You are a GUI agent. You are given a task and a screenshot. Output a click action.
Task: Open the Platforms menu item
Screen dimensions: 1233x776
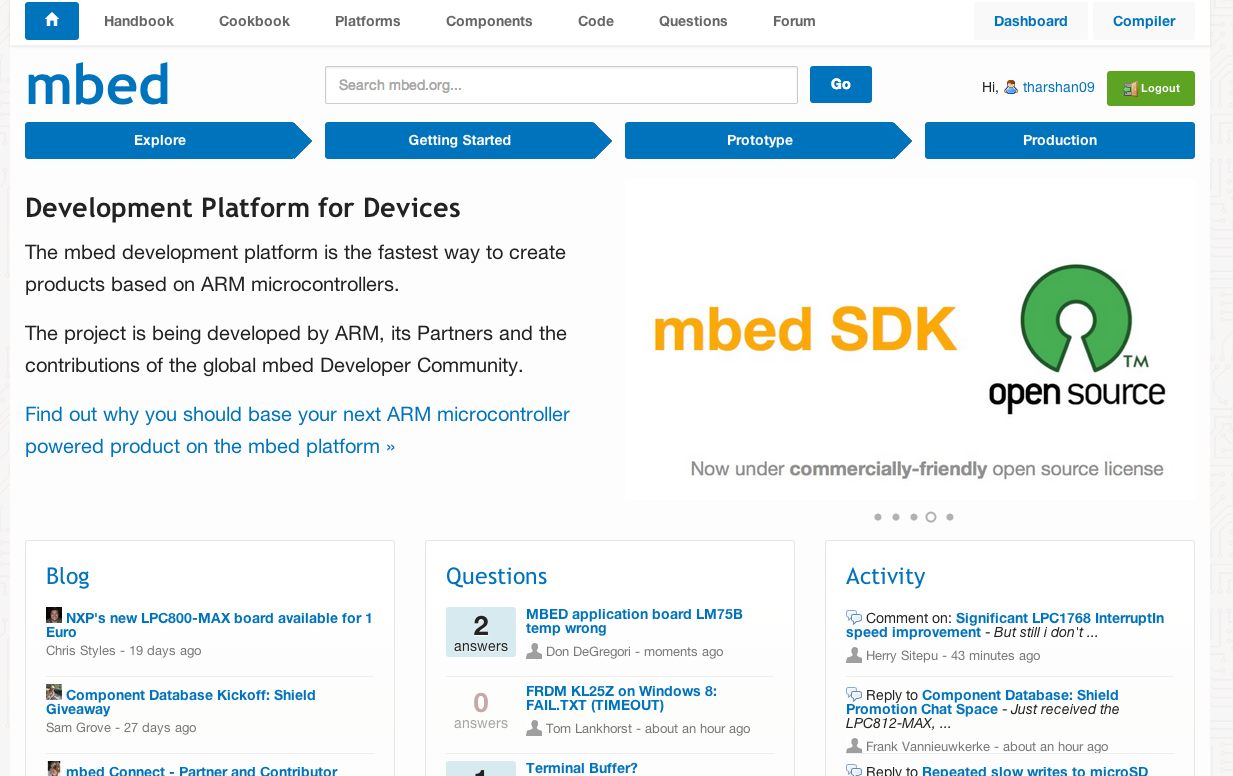pyautogui.click(x=368, y=21)
